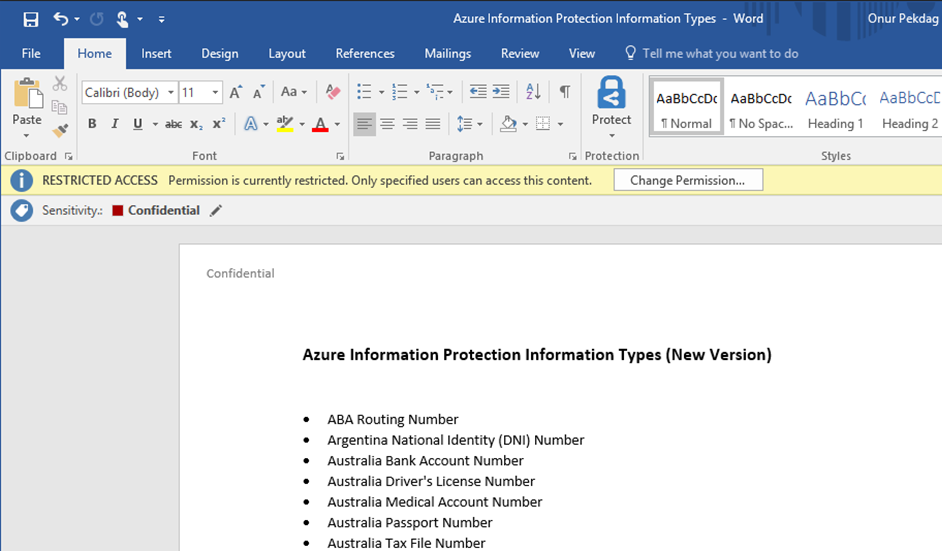942x551 pixels.
Task: Switch to the Review tab
Action: point(520,53)
